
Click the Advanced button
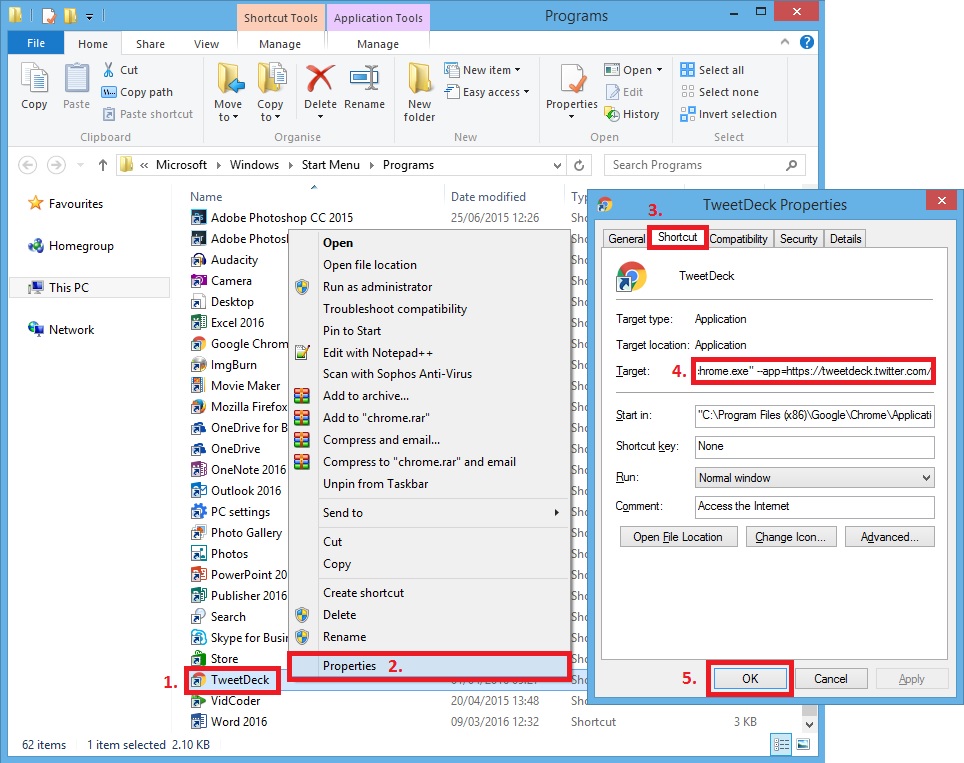click(889, 537)
